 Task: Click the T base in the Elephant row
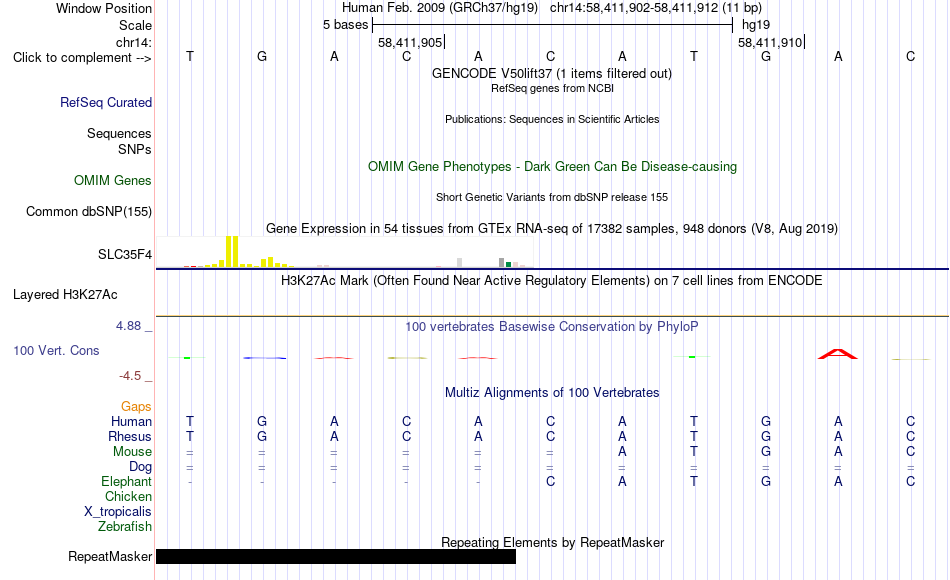click(694, 482)
